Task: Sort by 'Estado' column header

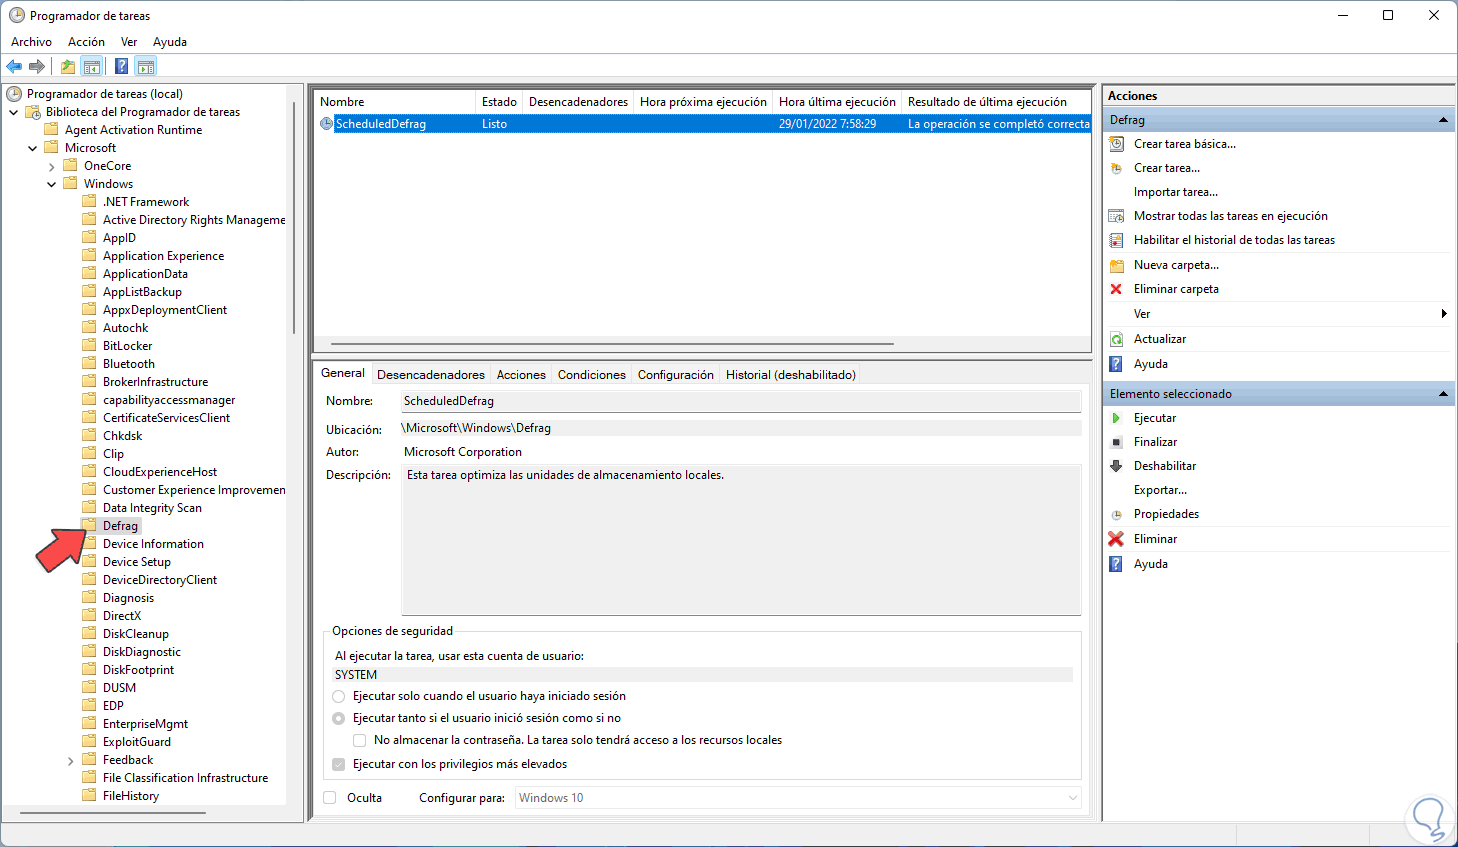Action: [x=499, y=102]
